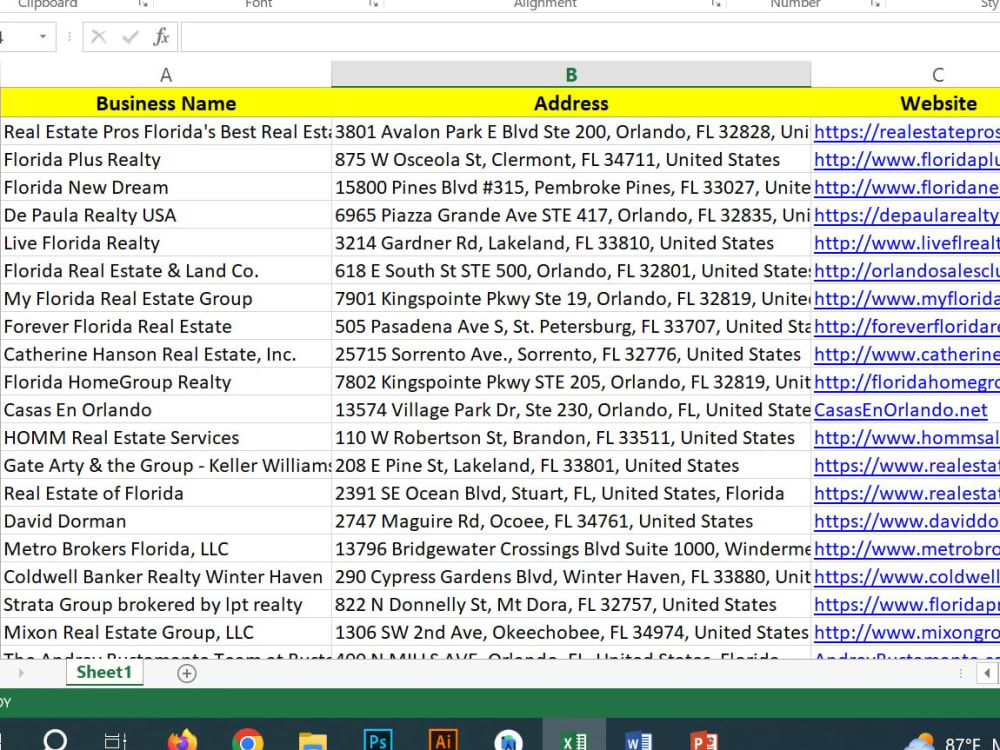This screenshot has width=1000, height=750.
Task: Select the Business Name header cell
Action: point(166,103)
